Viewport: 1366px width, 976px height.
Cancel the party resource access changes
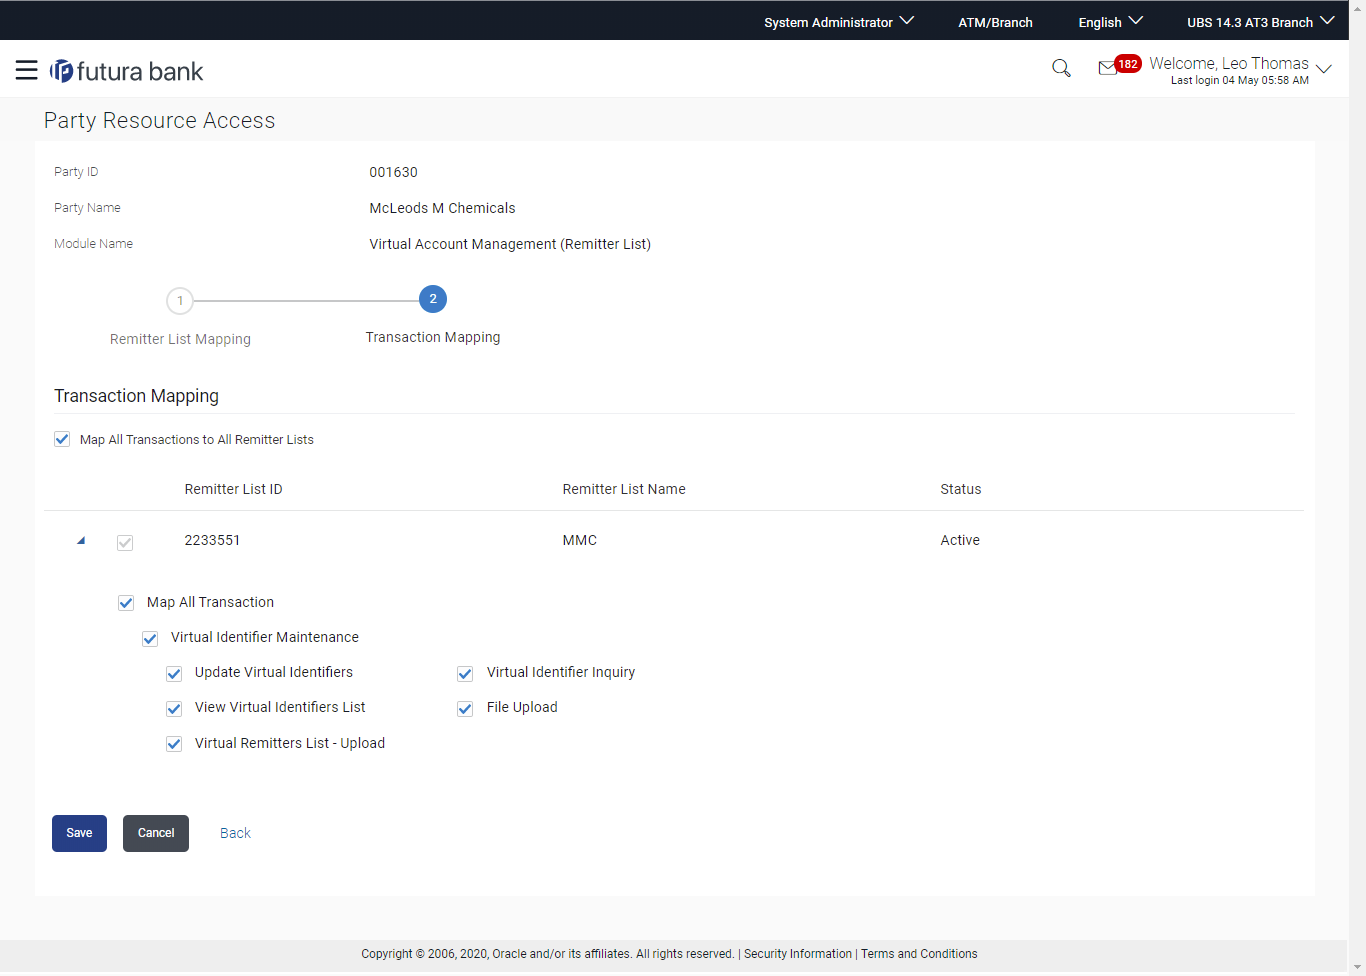[156, 833]
